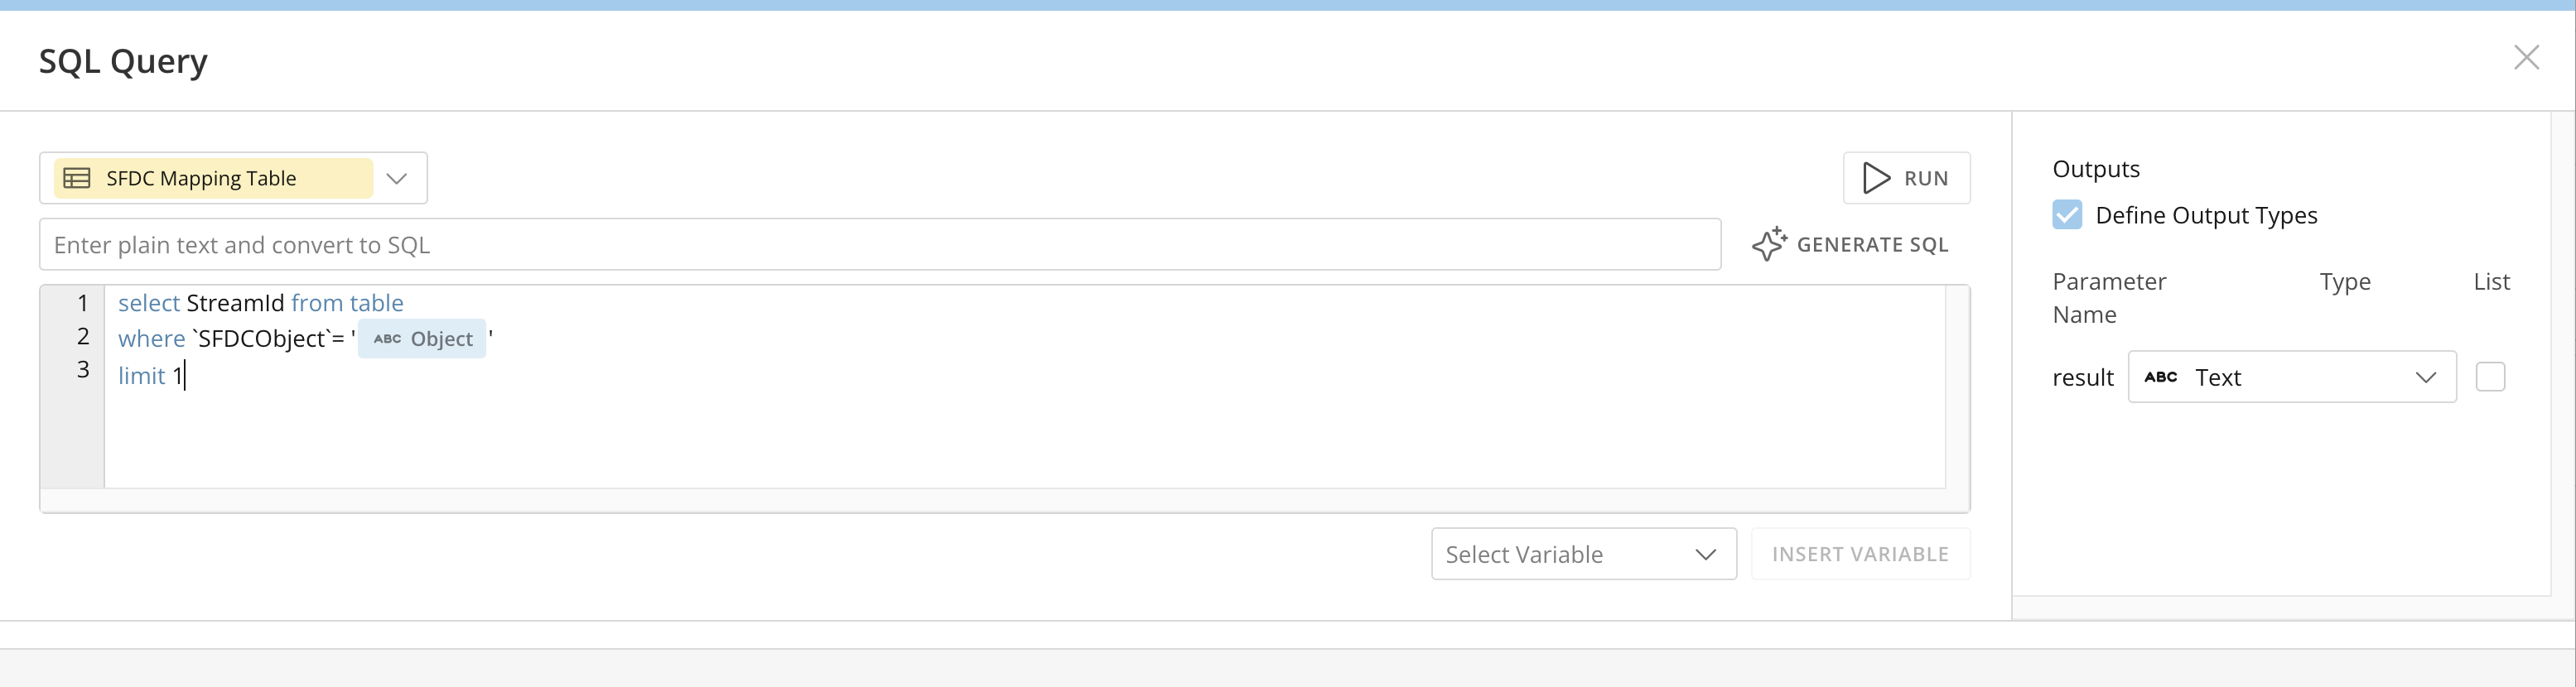Click the Object variable chip in query
This screenshot has width=2576, height=687.
click(422, 339)
